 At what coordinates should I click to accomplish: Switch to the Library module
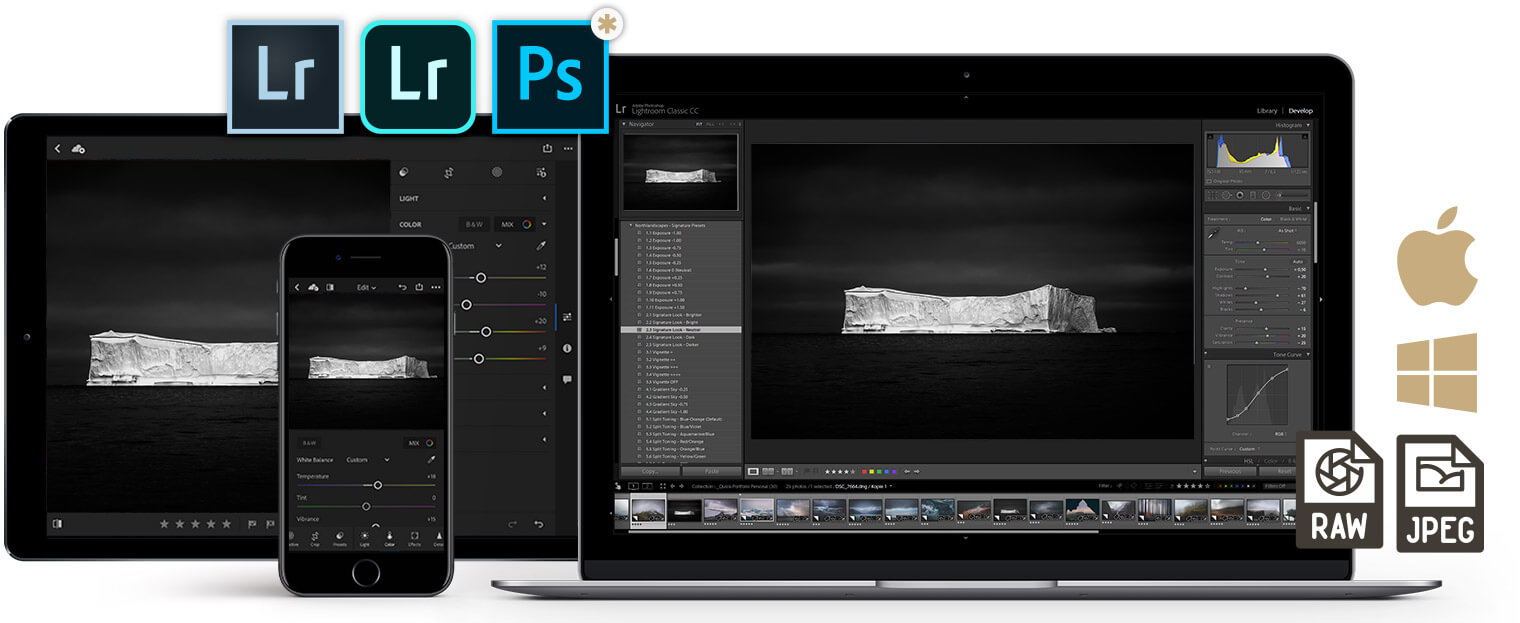point(1265,111)
